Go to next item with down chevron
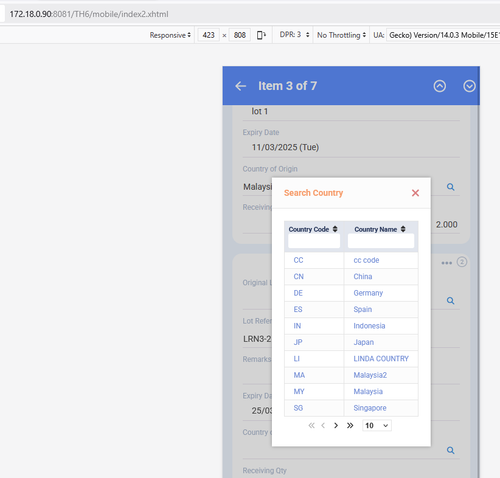Viewport: 500px width, 478px height. [469, 86]
